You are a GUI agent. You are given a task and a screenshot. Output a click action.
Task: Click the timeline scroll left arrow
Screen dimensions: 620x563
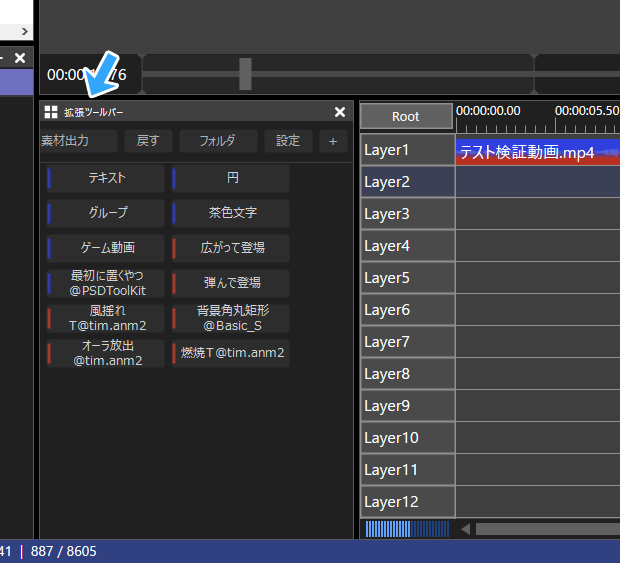pos(466,529)
